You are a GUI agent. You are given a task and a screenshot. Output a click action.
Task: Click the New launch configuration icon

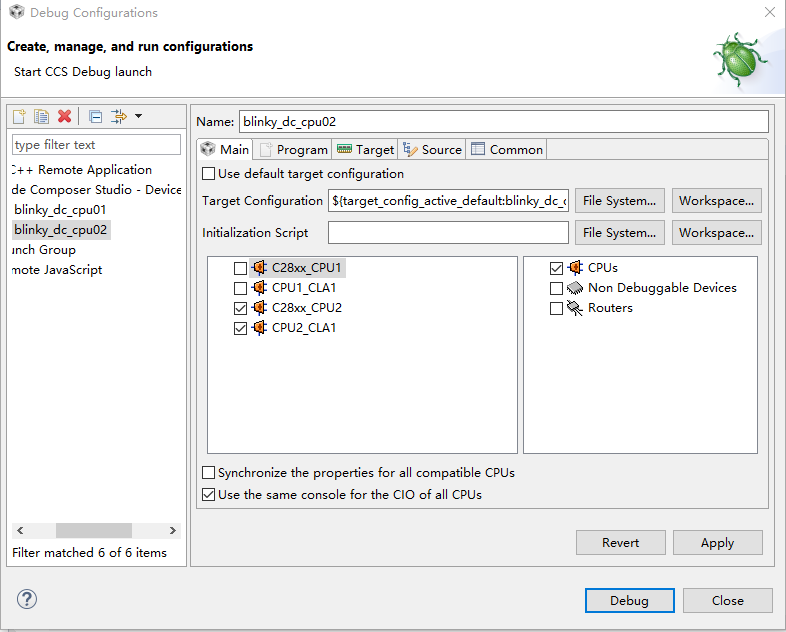[19, 116]
